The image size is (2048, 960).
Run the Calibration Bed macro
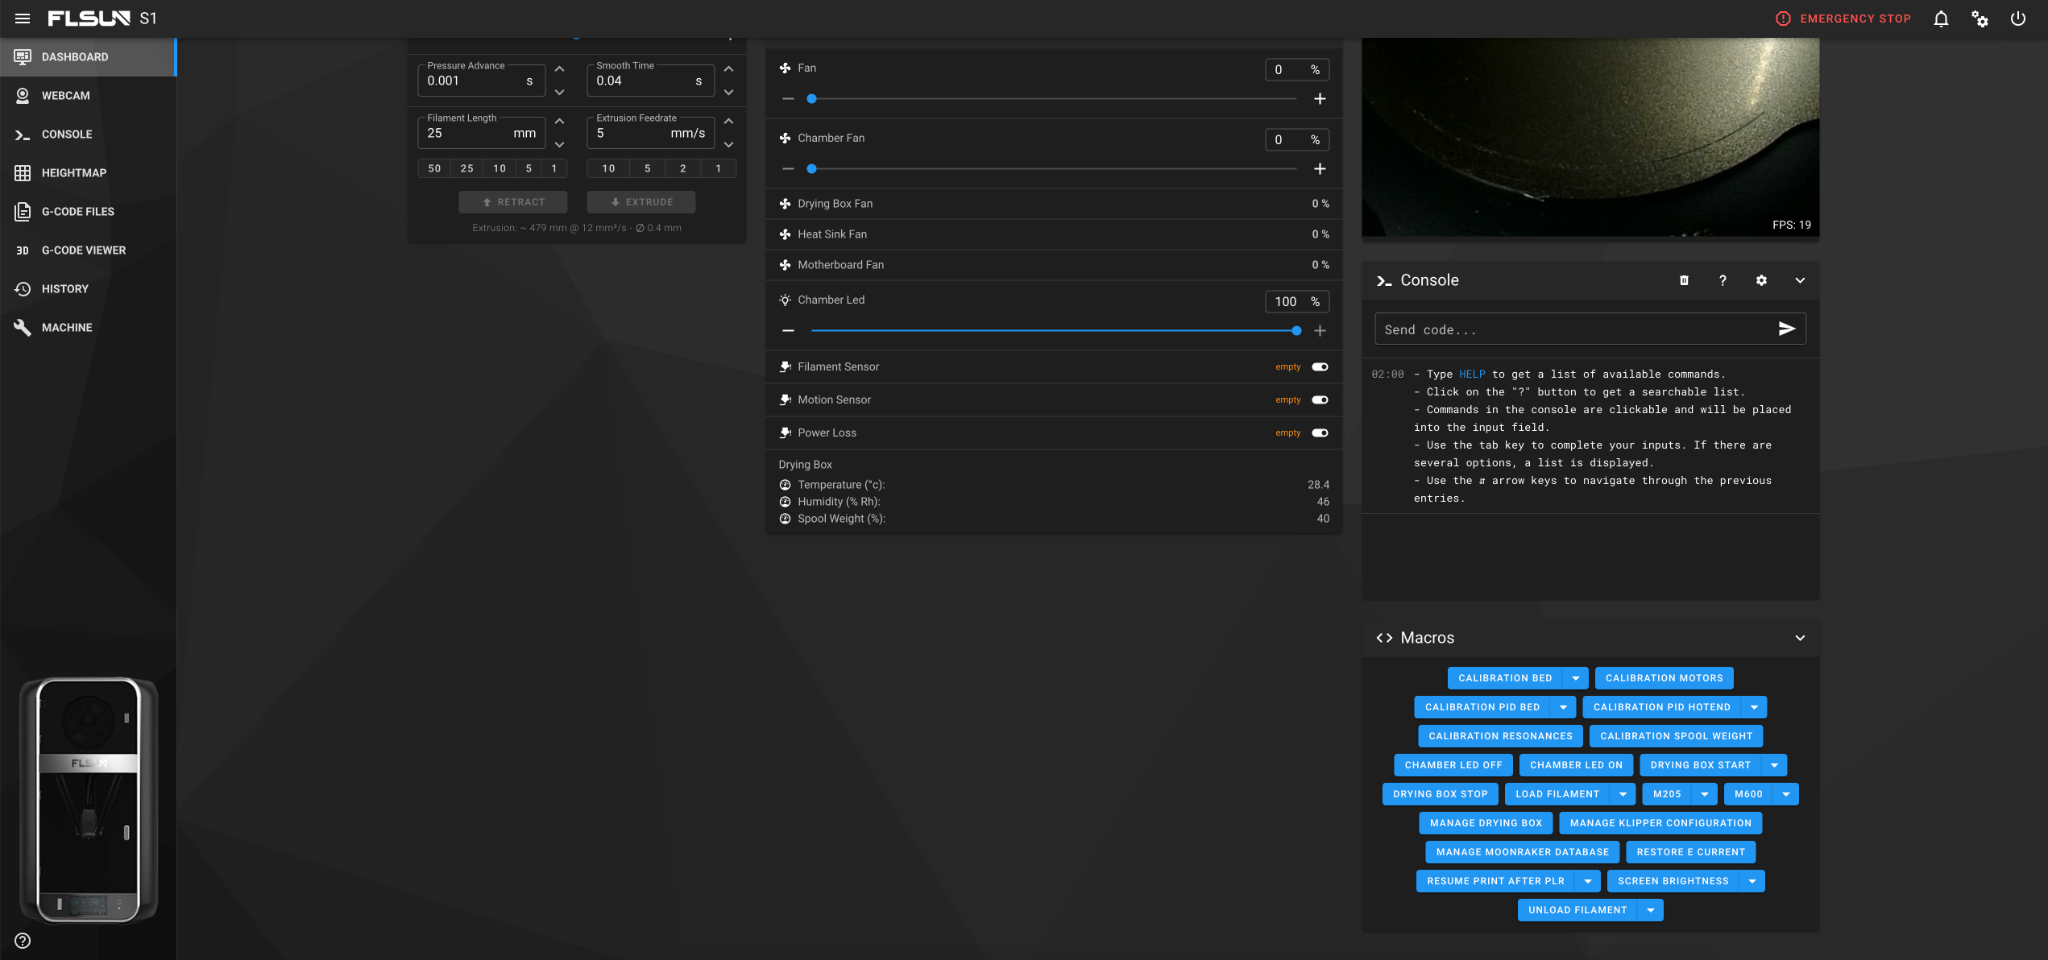pos(1505,678)
